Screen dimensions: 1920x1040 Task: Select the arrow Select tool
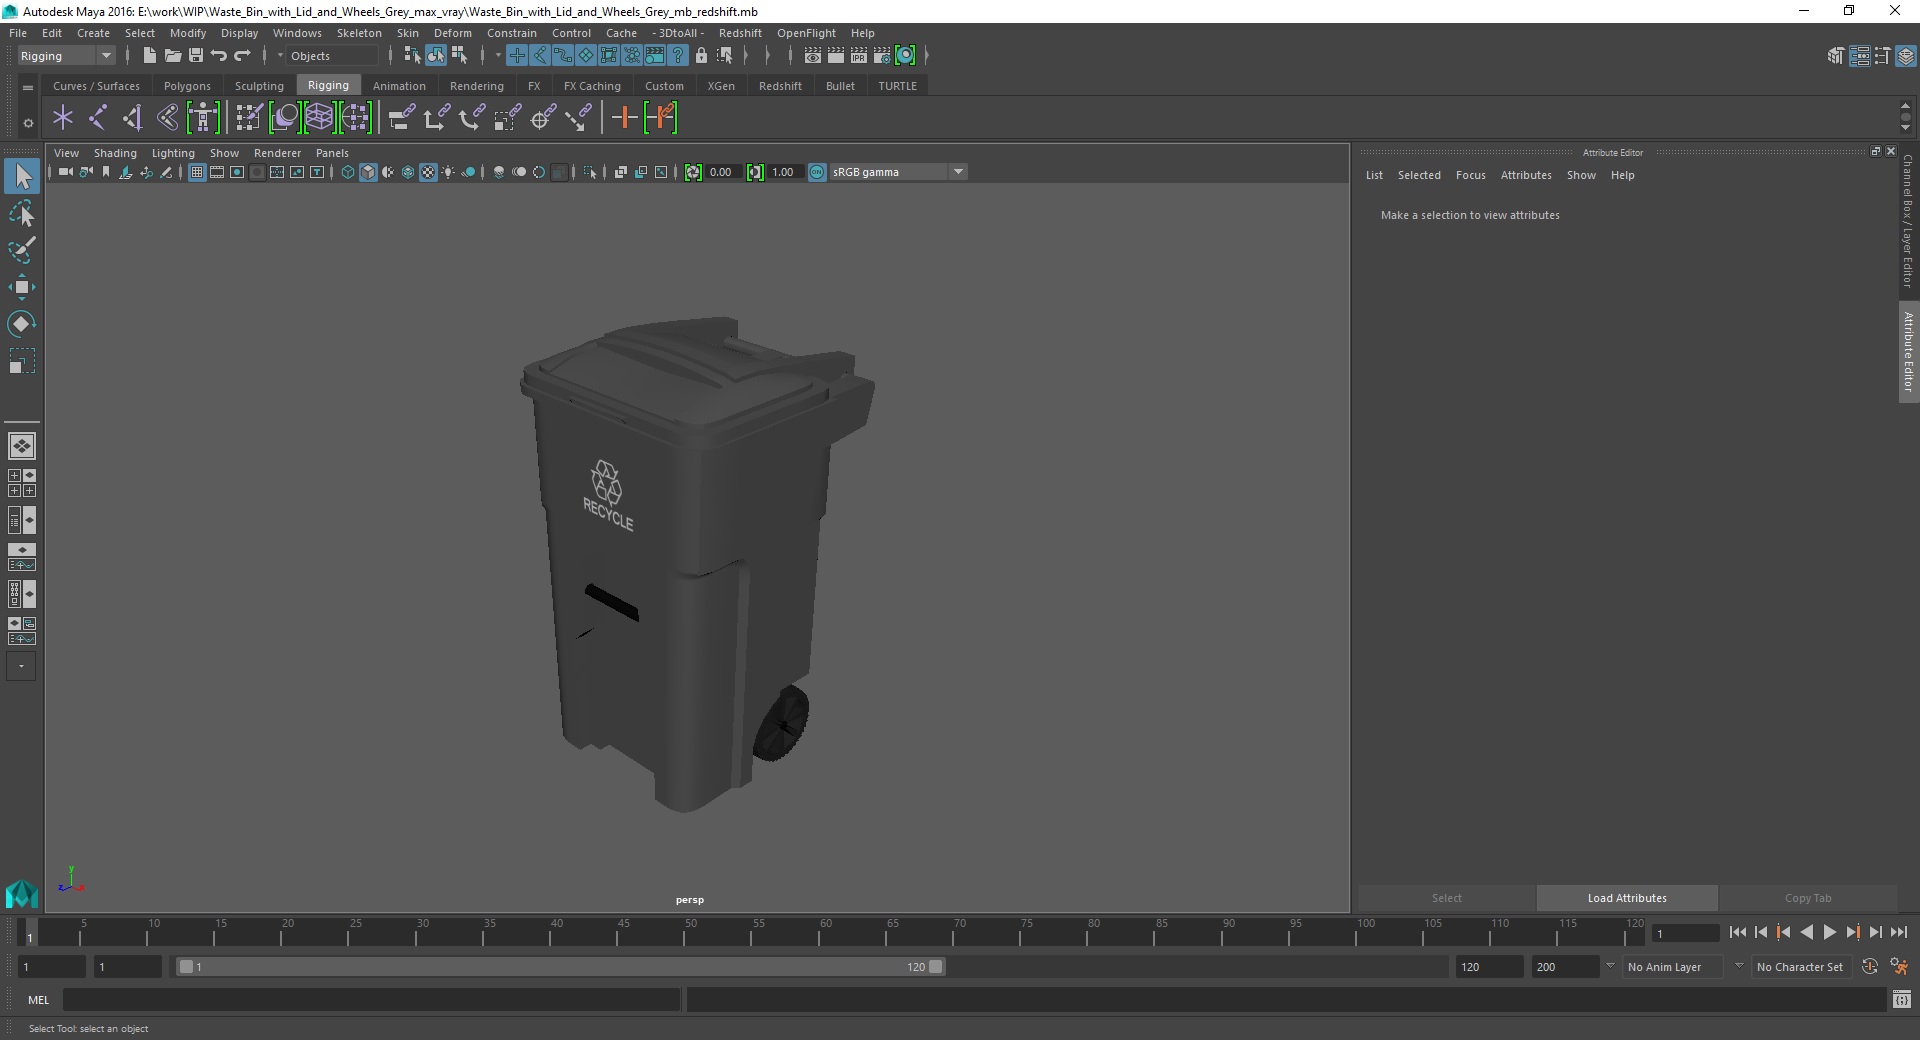click(22, 177)
